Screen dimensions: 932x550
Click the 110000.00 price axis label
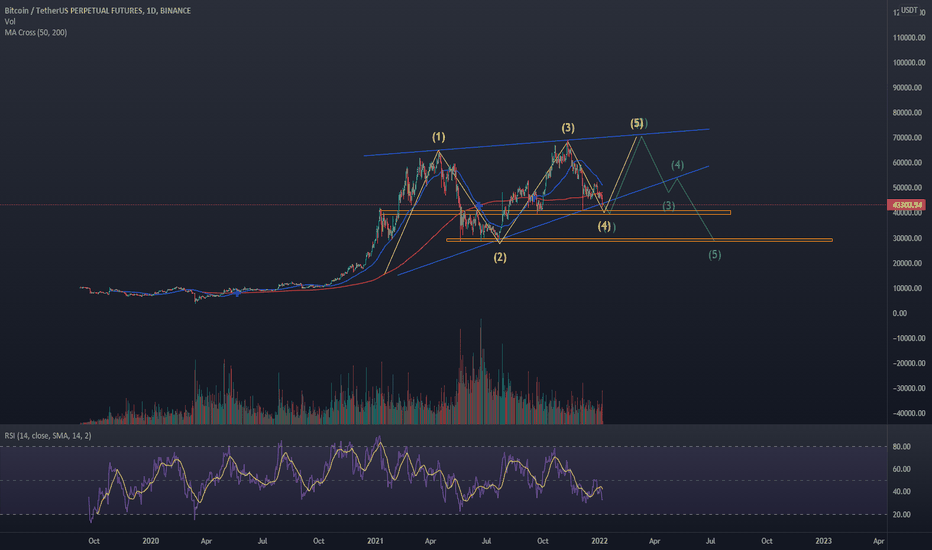(x=909, y=37)
